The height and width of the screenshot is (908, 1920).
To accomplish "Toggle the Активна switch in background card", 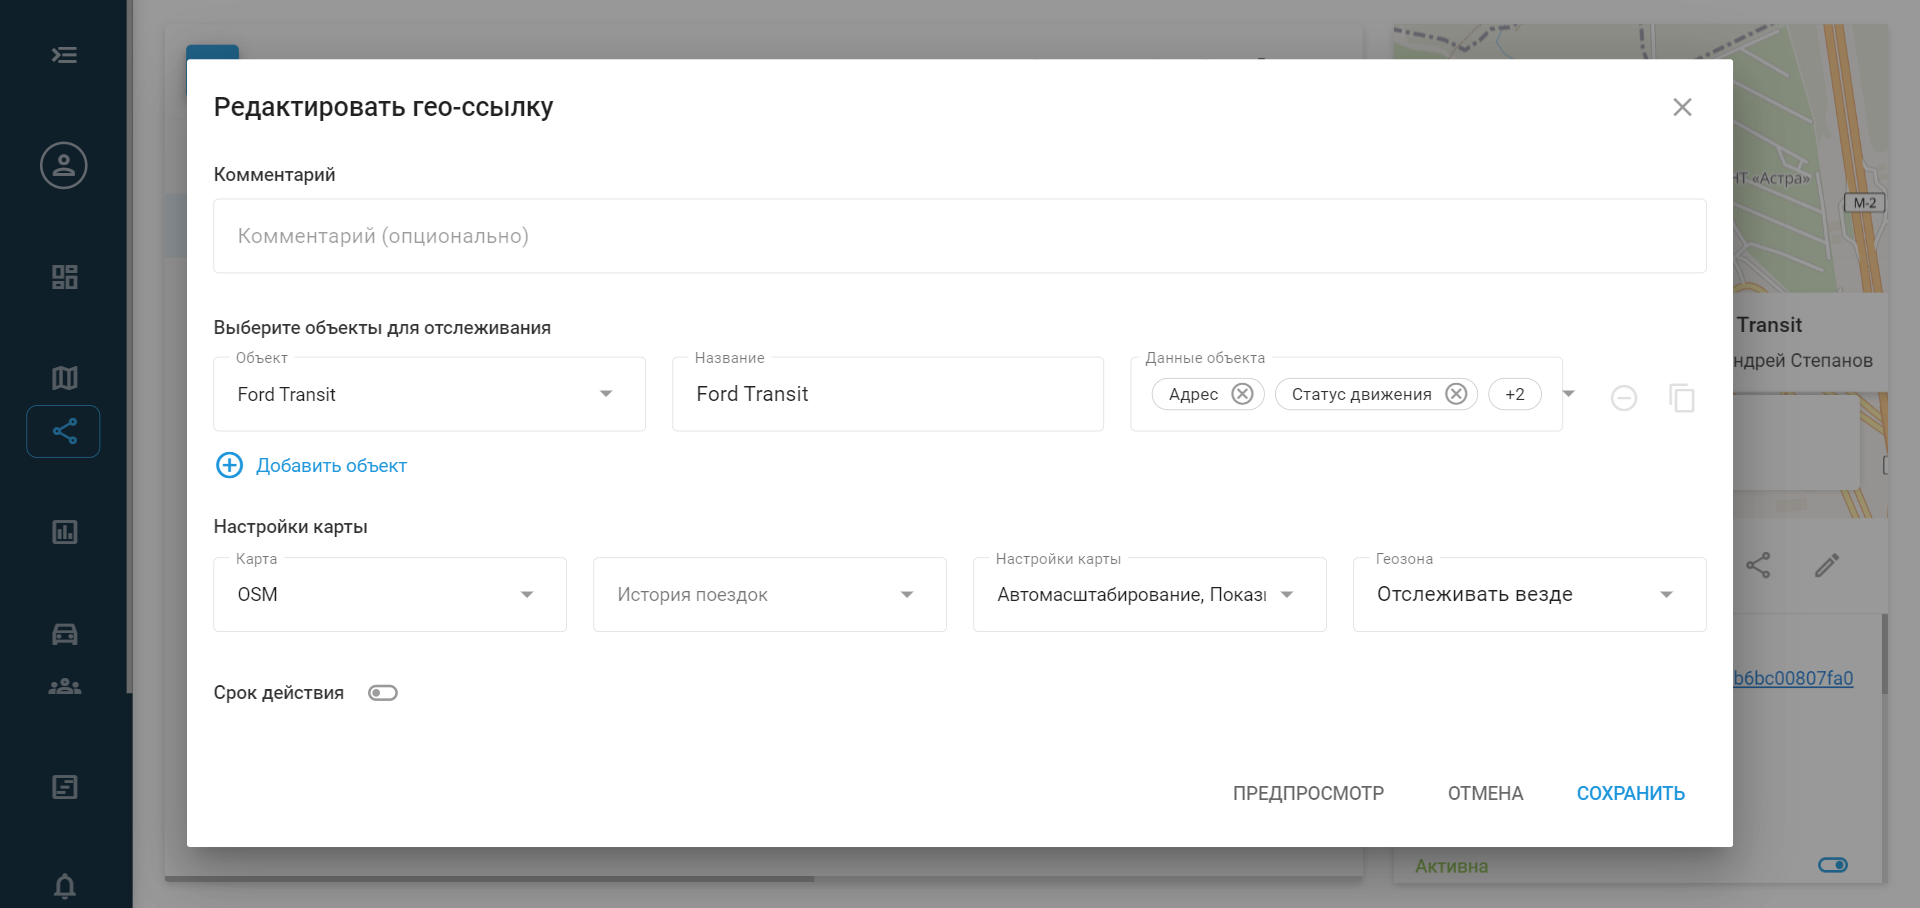I will click(1833, 865).
